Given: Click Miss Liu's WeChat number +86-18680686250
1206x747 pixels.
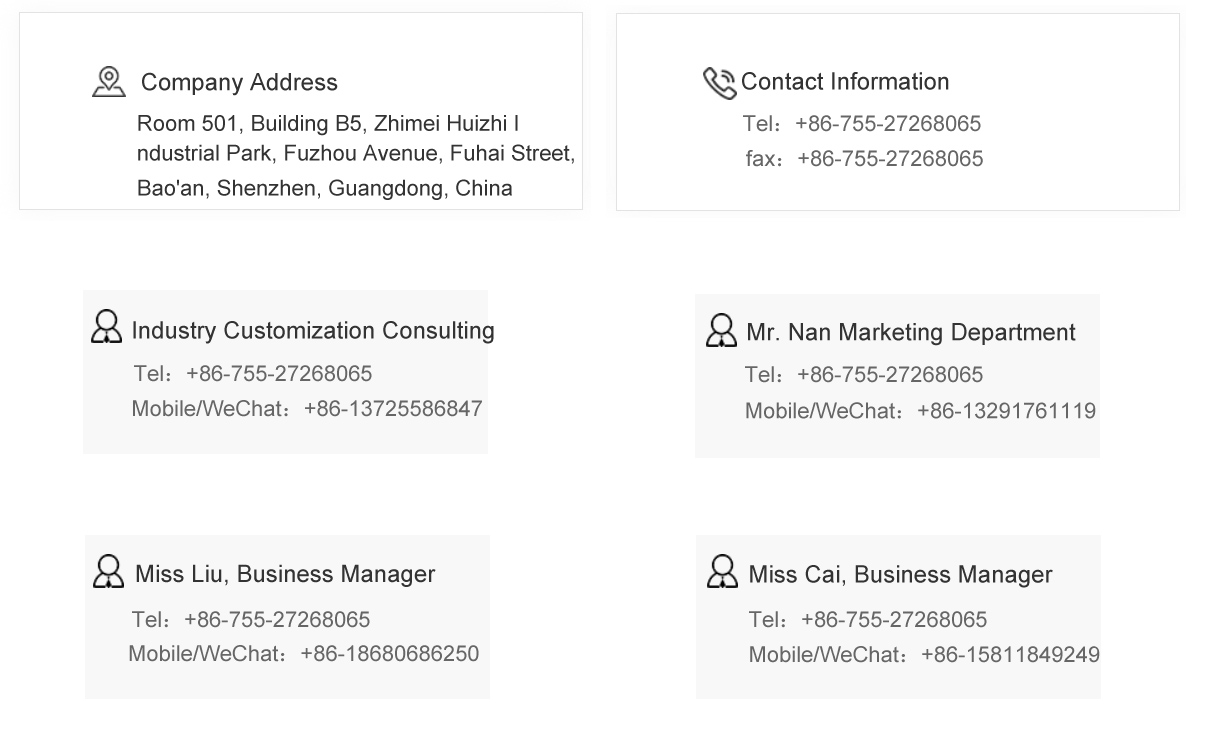Looking at the screenshot, I should (389, 654).
